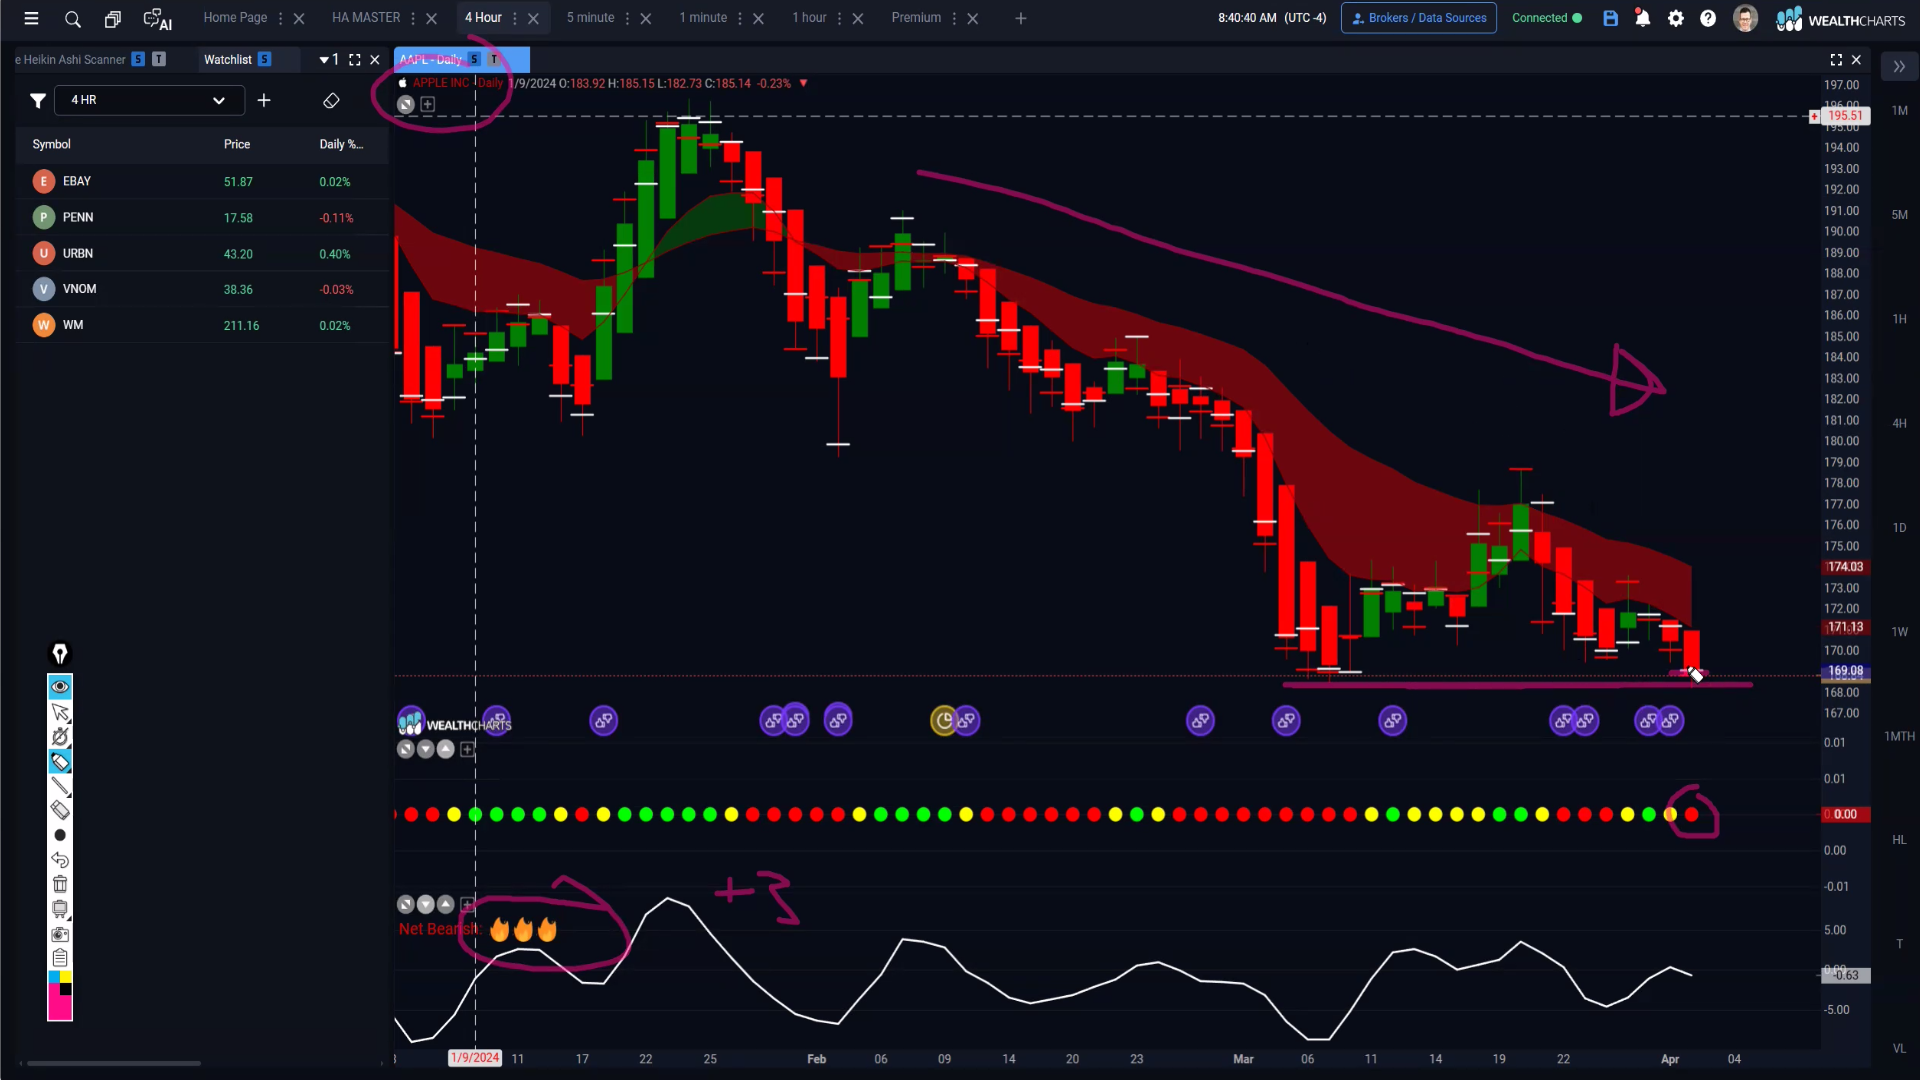Select the 4H timeframe on right rail
The image size is (1920, 1080).
(x=1899, y=424)
